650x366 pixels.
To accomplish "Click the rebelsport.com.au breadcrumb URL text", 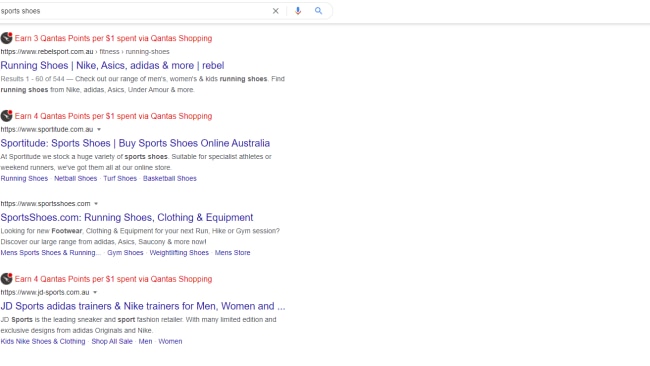I will point(85,52).
